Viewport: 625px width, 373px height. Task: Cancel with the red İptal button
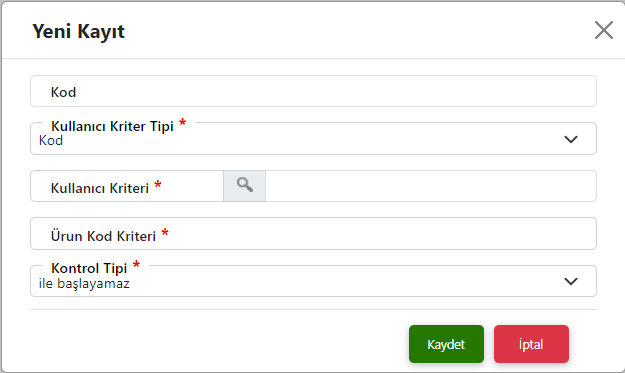(x=531, y=344)
